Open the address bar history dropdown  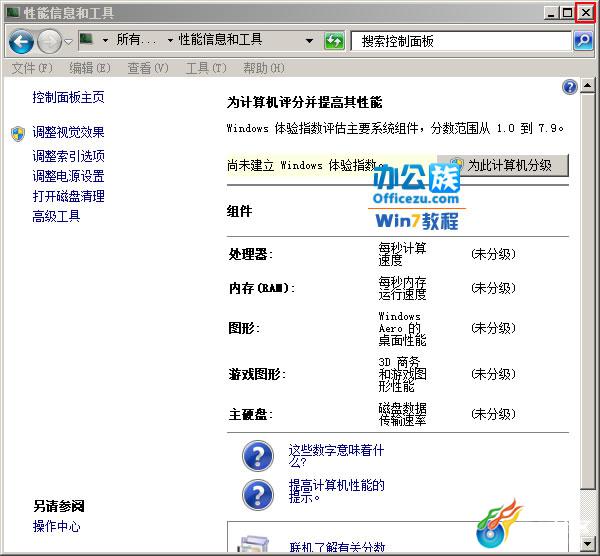point(310,41)
